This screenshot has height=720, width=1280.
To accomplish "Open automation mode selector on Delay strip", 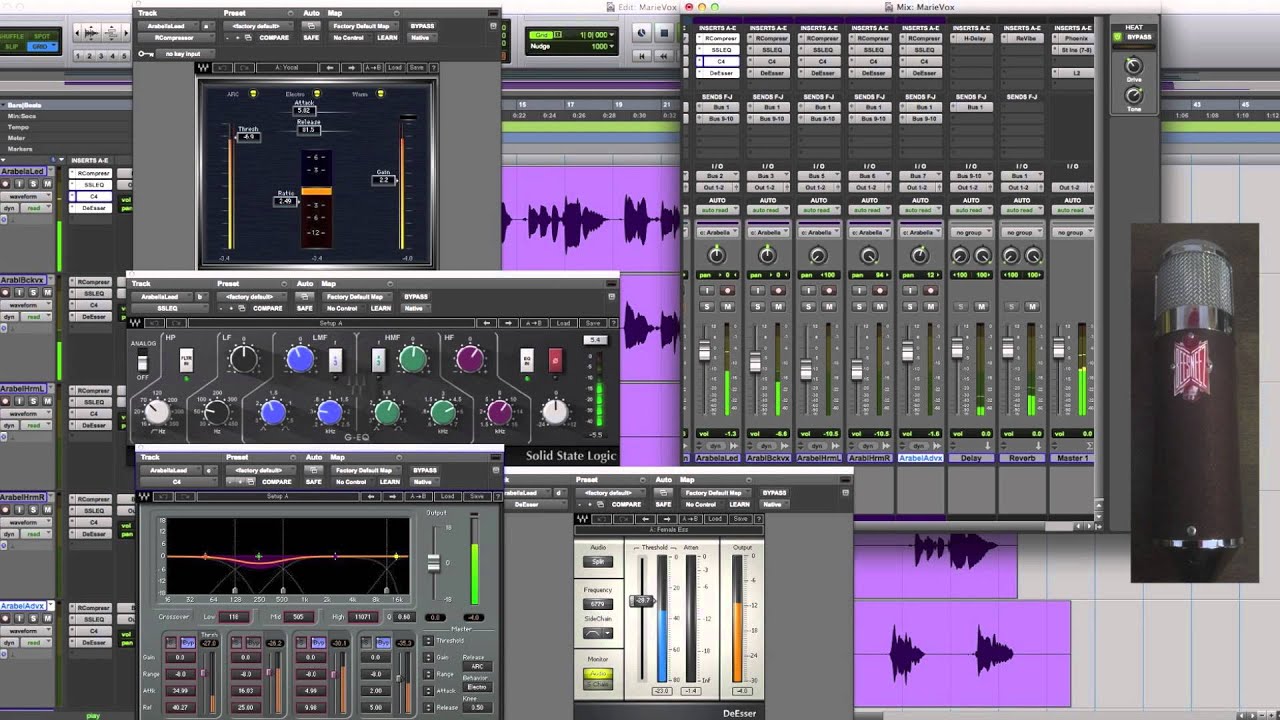I will pos(970,210).
